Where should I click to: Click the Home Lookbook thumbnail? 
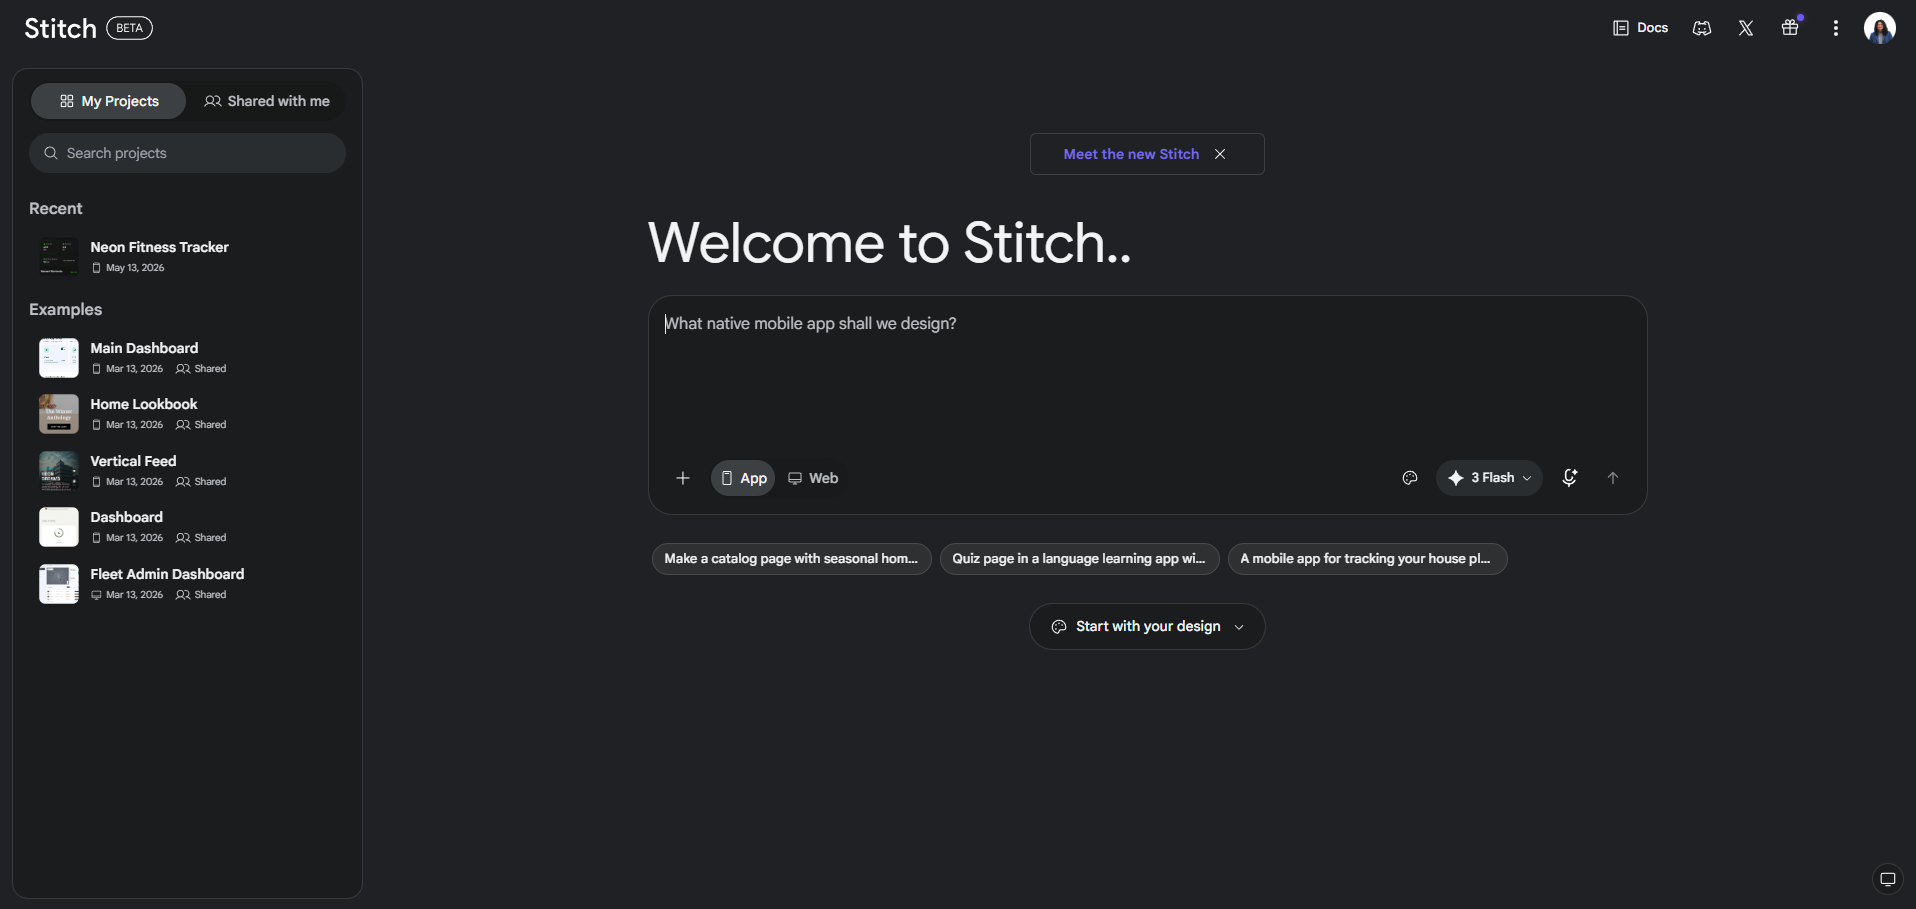(x=59, y=414)
